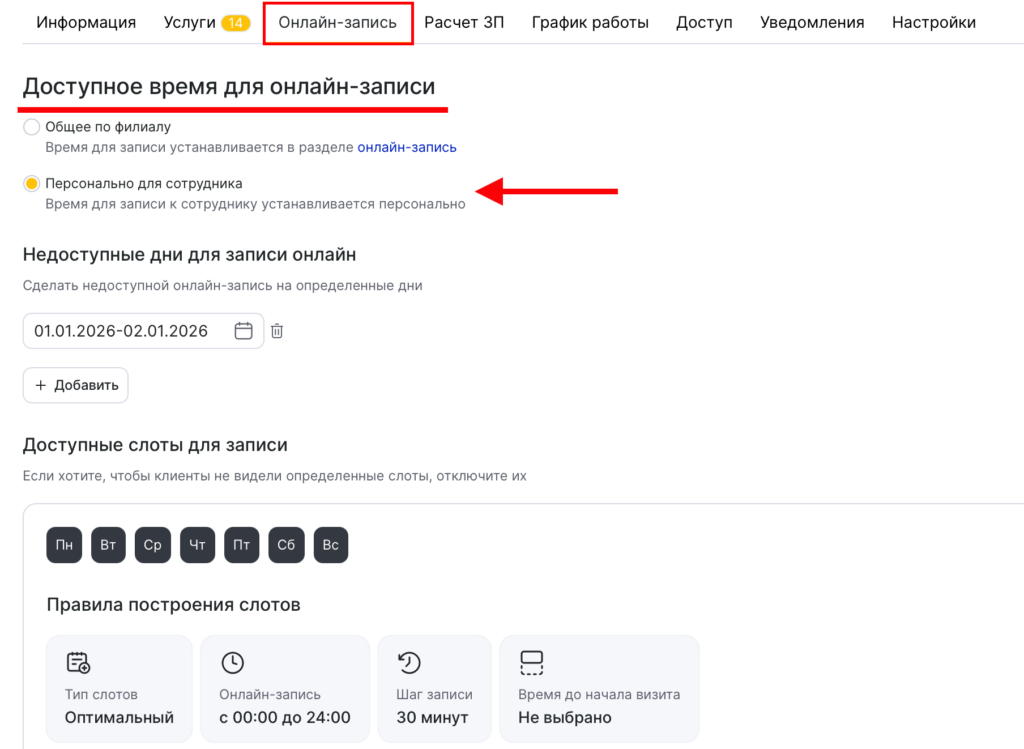Viewport: 1024px width, 749px height.
Task: Open 'Время до начала визита' setting
Action: 599,689
